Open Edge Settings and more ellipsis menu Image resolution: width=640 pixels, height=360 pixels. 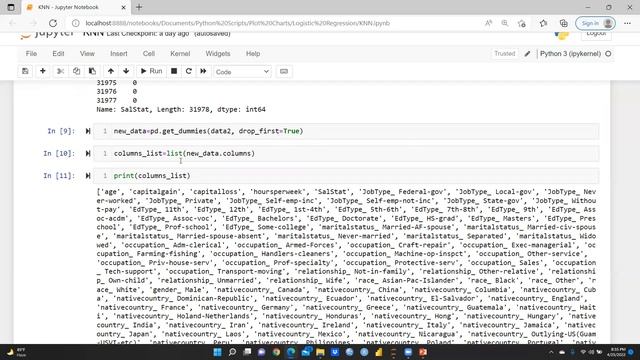tap(627, 23)
